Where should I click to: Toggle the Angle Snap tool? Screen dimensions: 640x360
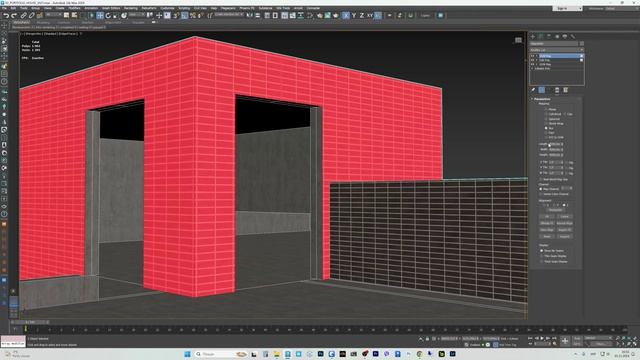pyautogui.click(x=184, y=16)
